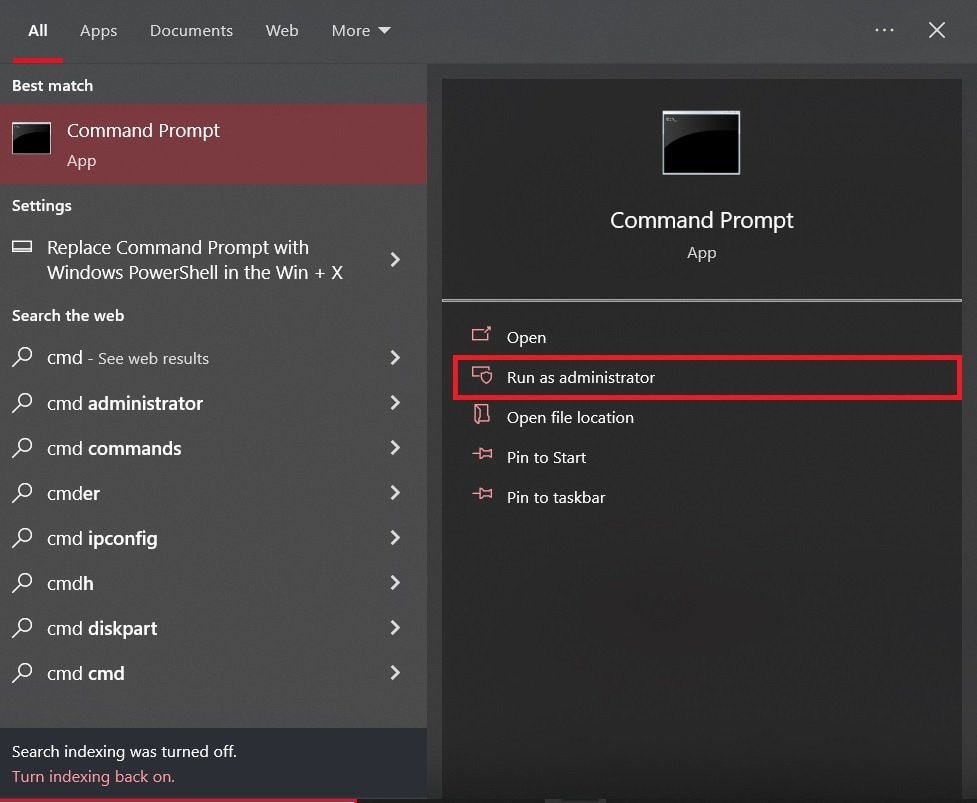Click the search icon next to cmd cmd
The height and width of the screenshot is (803, 977).
tap(22, 672)
